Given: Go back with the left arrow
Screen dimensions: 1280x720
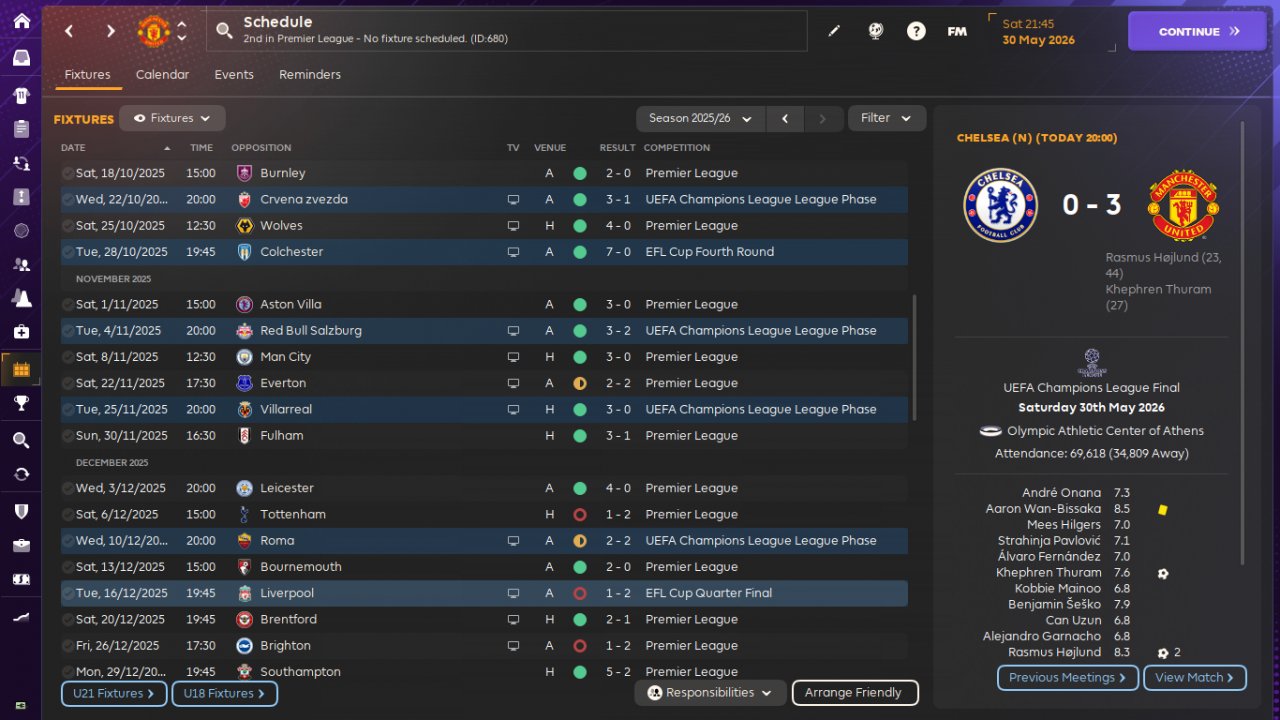Looking at the screenshot, I should [x=69, y=31].
